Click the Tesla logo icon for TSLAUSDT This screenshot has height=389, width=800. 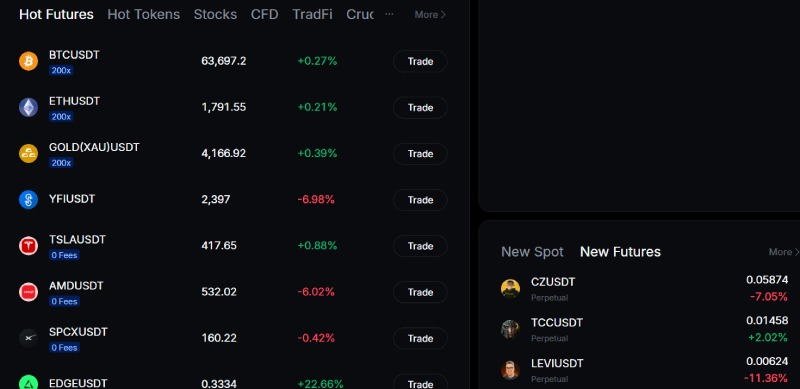[x=29, y=246]
